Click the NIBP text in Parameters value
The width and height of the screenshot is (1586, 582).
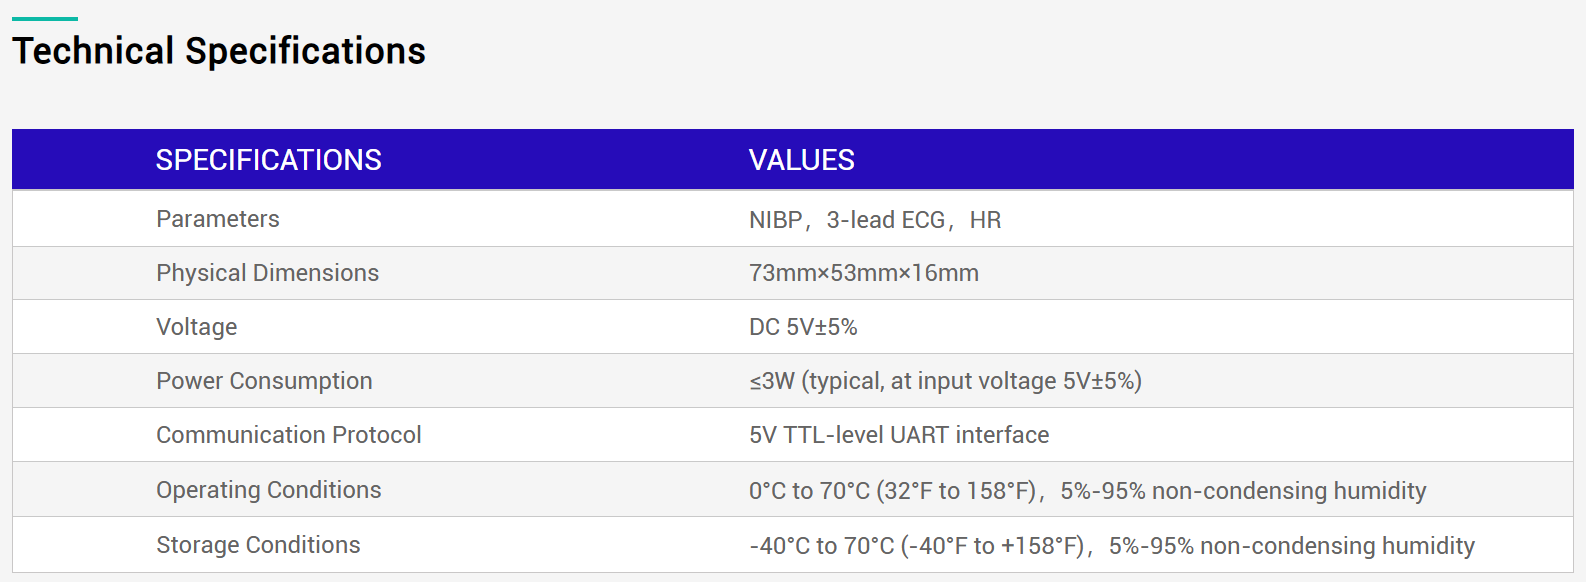click(x=775, y=220)
